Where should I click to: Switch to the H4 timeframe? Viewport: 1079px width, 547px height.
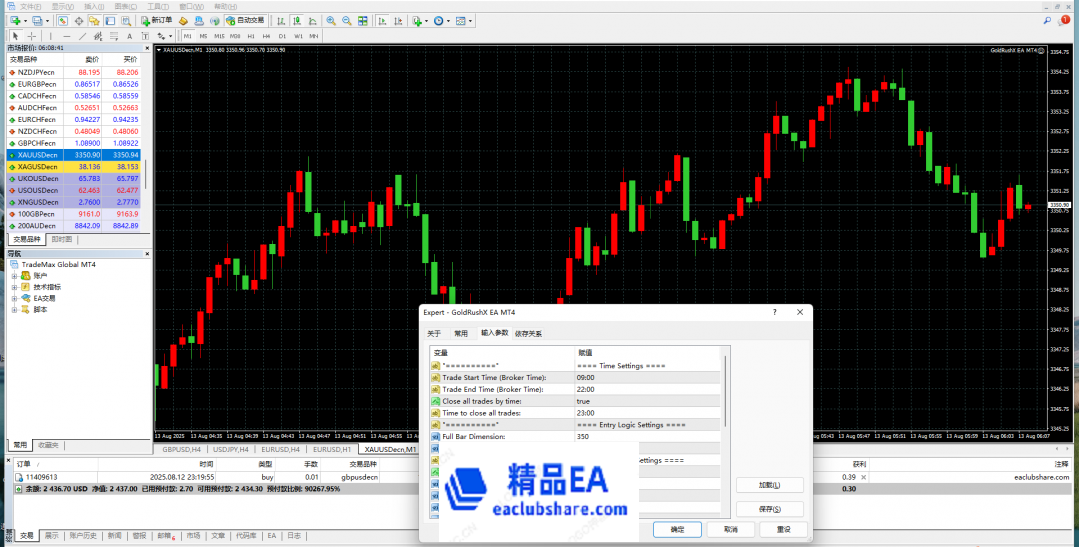(266, 36)
